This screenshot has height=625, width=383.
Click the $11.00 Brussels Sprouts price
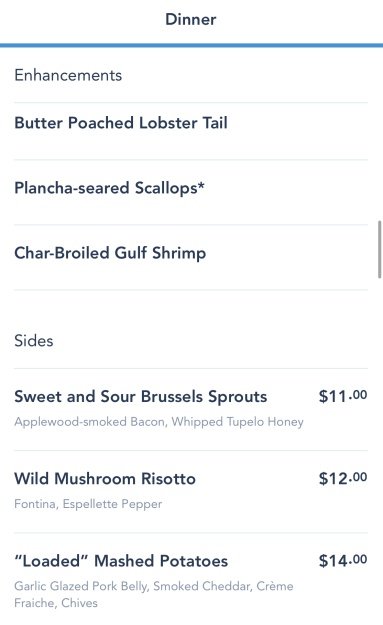pyautogui.click(x=343, y=396)
